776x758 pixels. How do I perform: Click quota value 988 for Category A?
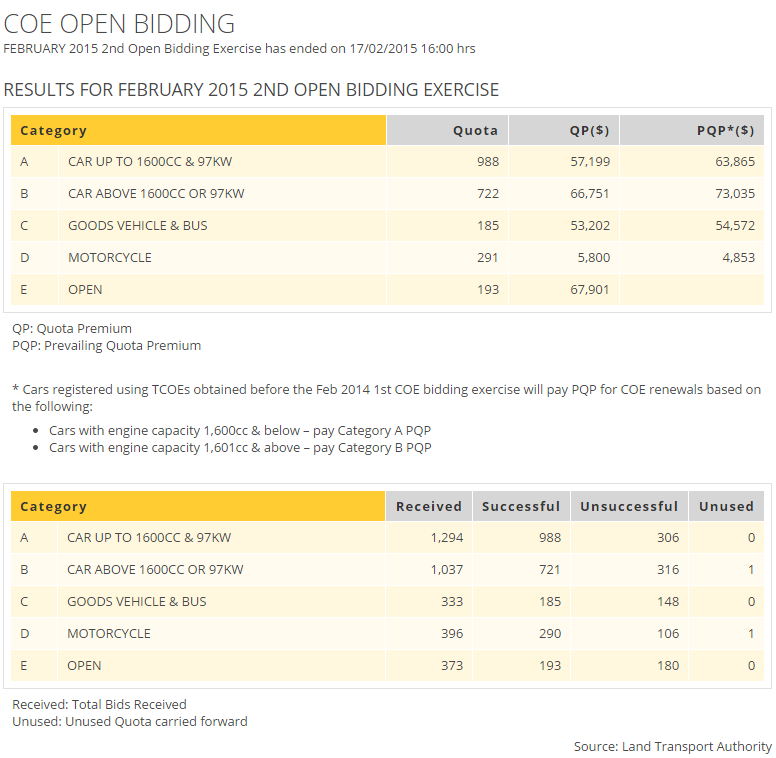[488, 162]
